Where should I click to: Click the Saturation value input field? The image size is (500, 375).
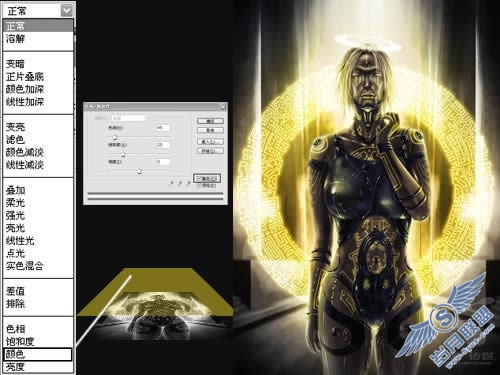tap(163, 145)
